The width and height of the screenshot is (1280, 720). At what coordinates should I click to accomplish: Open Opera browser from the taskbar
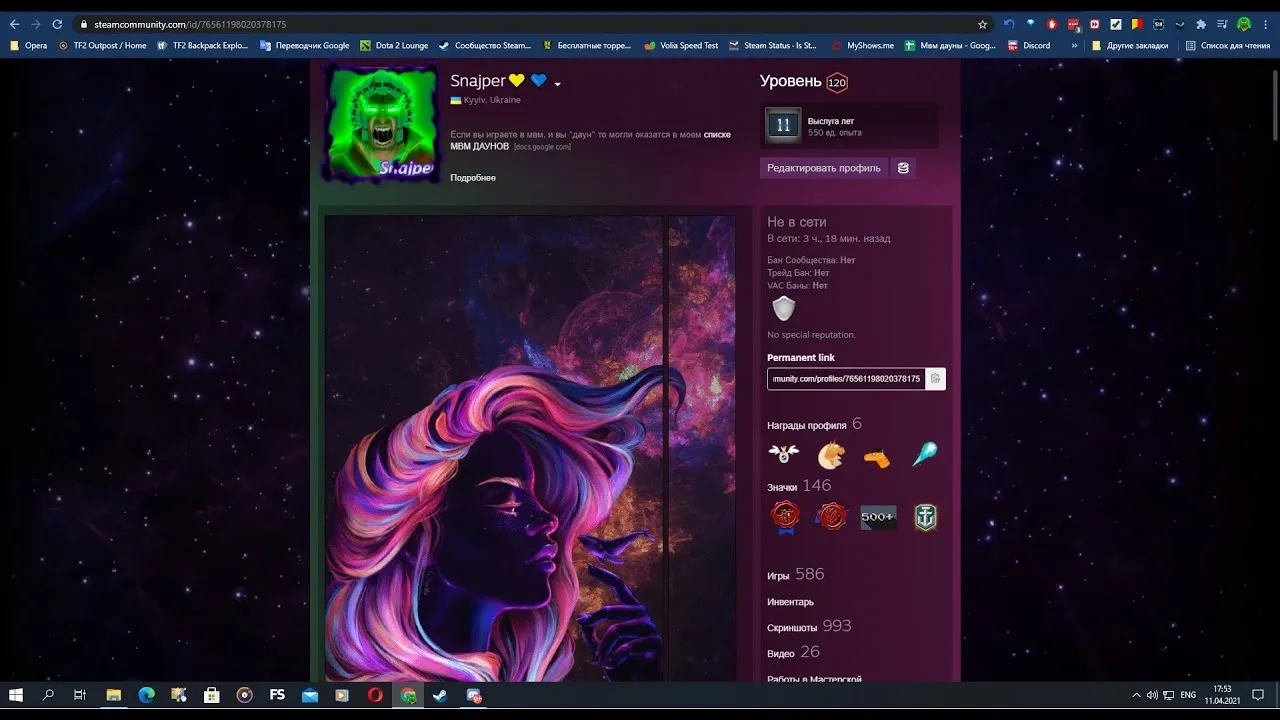375,695
